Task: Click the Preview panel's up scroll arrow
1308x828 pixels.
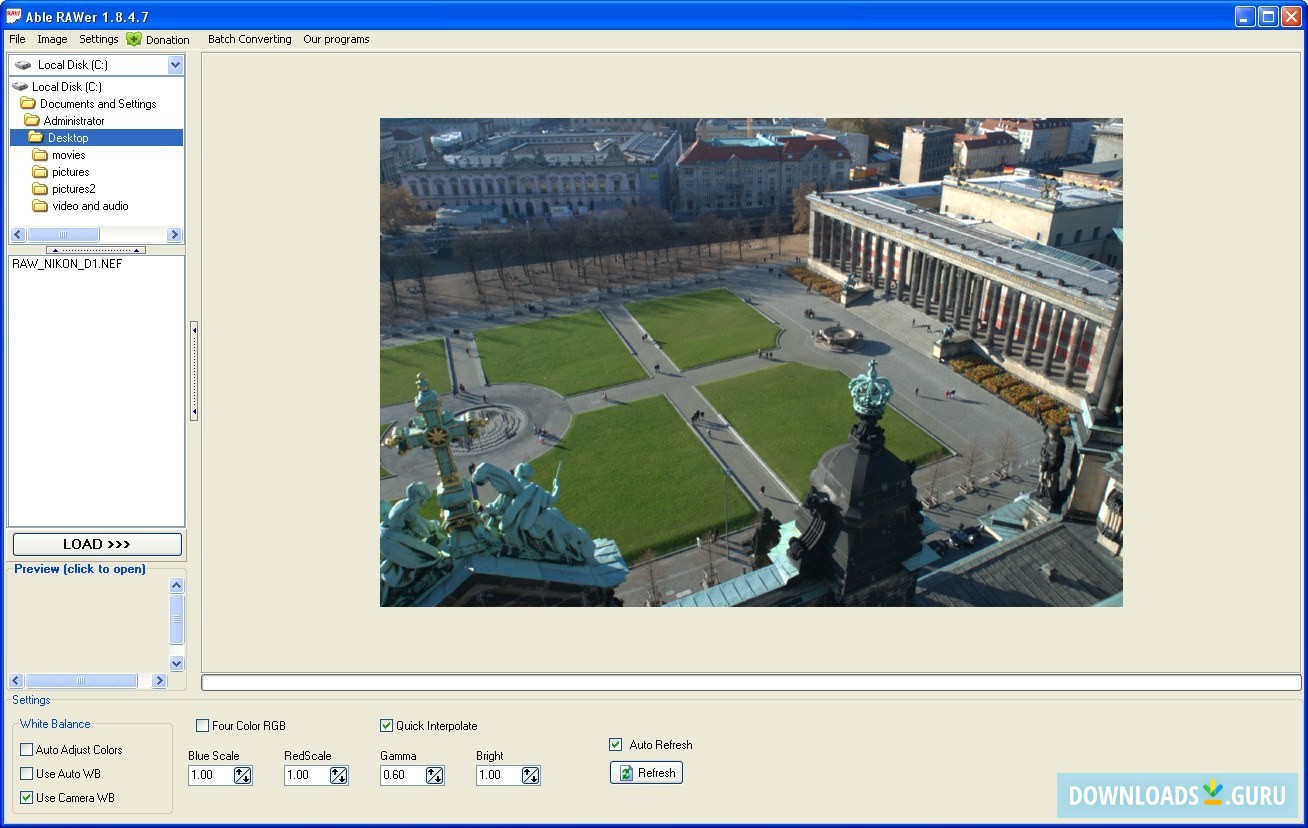Action: tap(177, 585)
